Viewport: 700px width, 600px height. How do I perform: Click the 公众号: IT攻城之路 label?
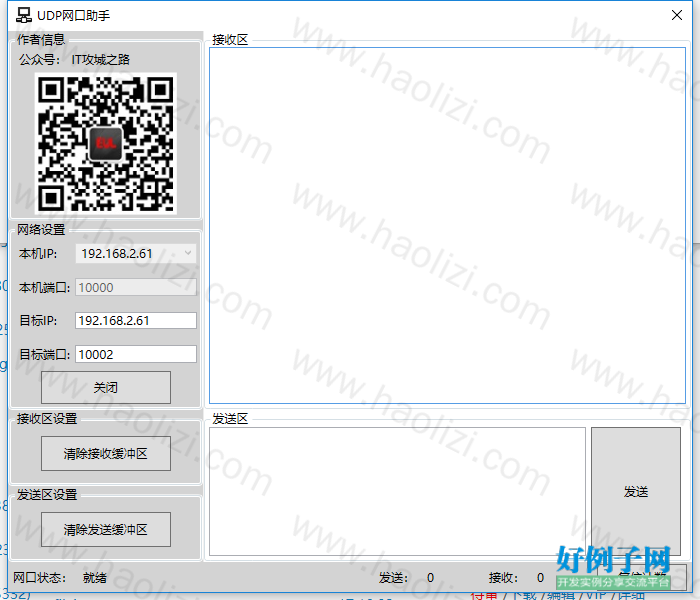click(74, 60)
